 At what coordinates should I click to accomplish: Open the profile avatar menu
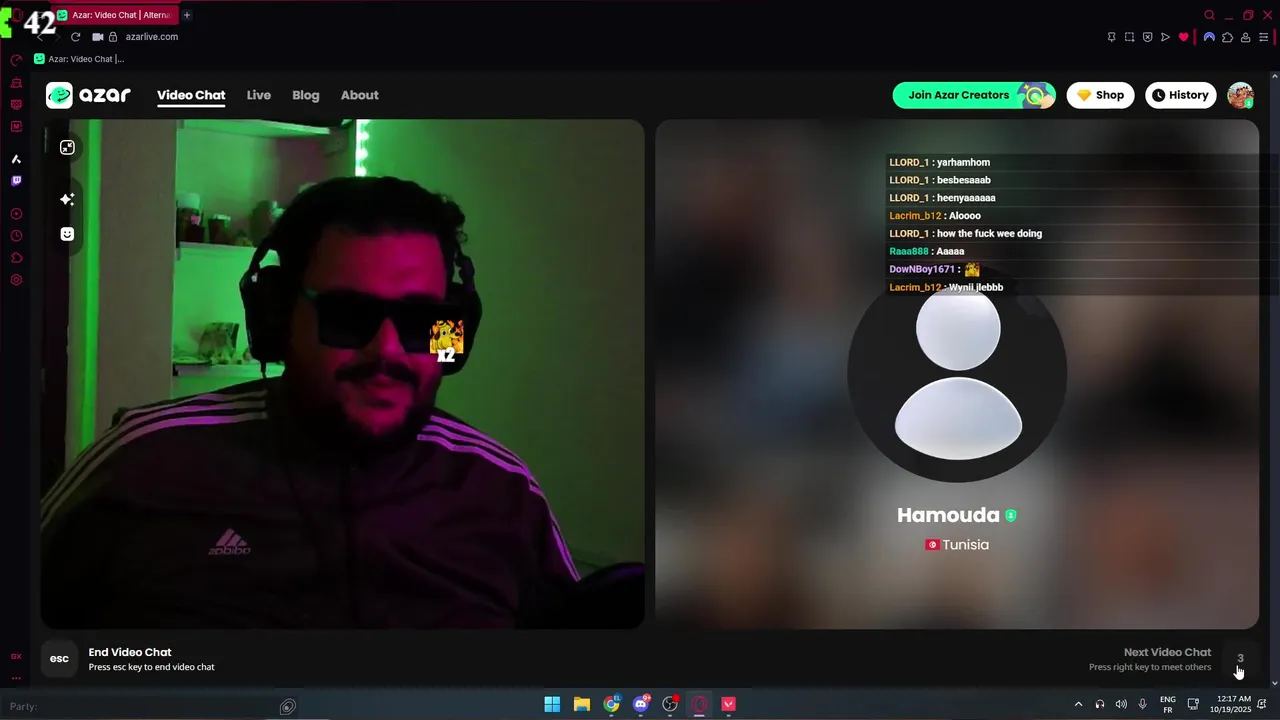tap(1240, 95)
